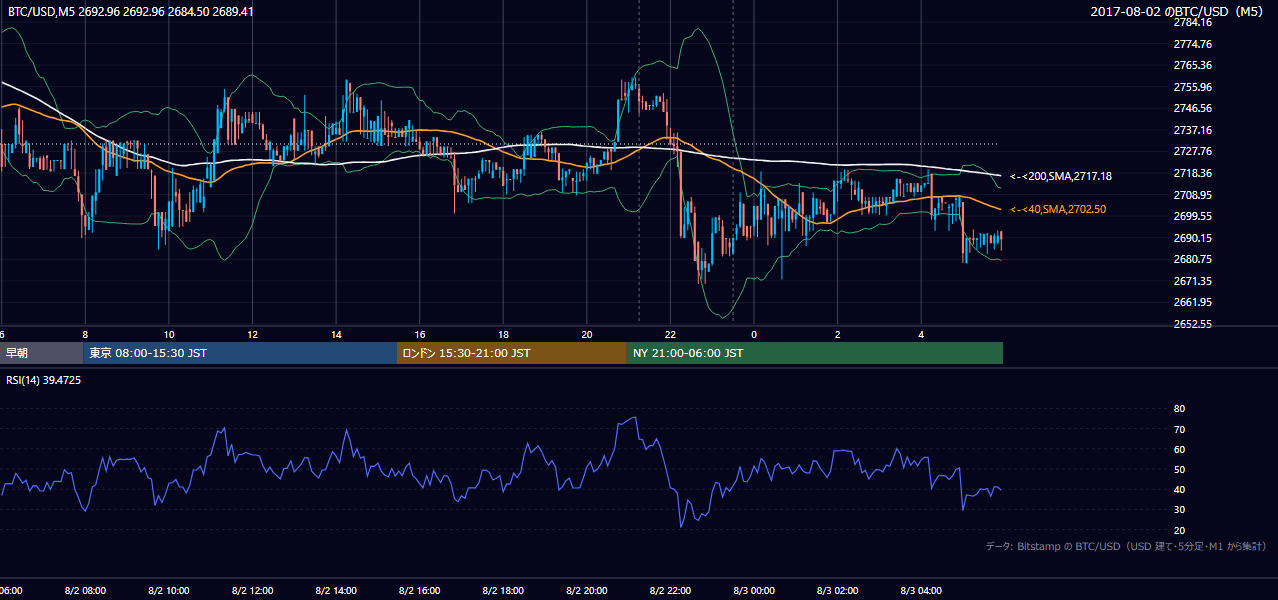The image size is (1278, 600).
Task: Select the 2017-08-02 BTC/USD (M5) title
Action: pyautogui.click(x=1179, y=11)
